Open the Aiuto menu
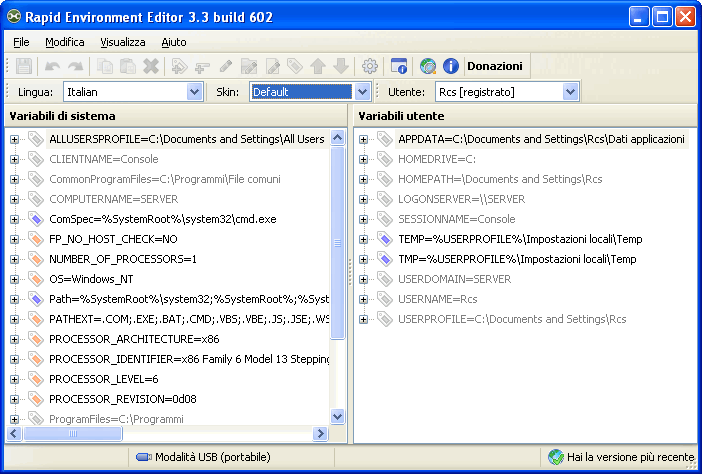Viewport: 702px width, 474px height. (x=174, y=42)
